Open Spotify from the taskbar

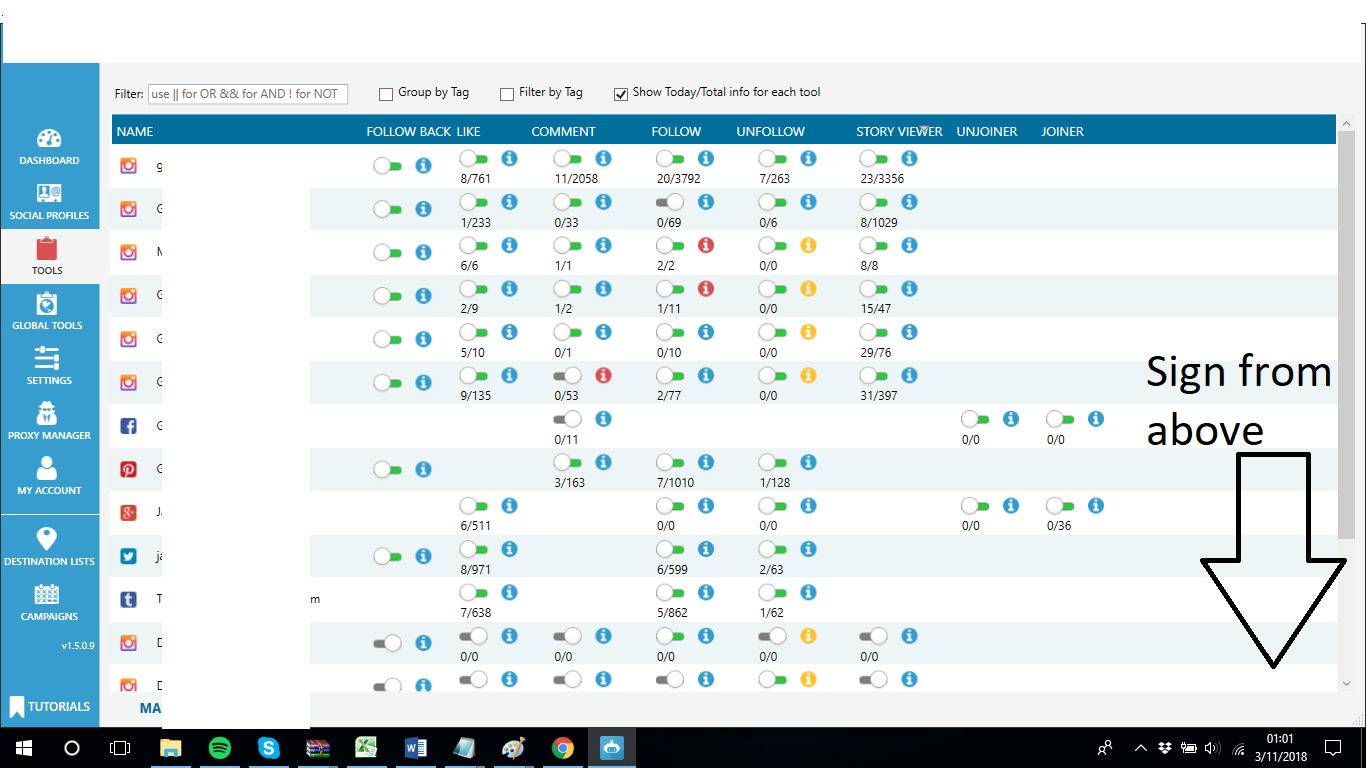[220, 748]
